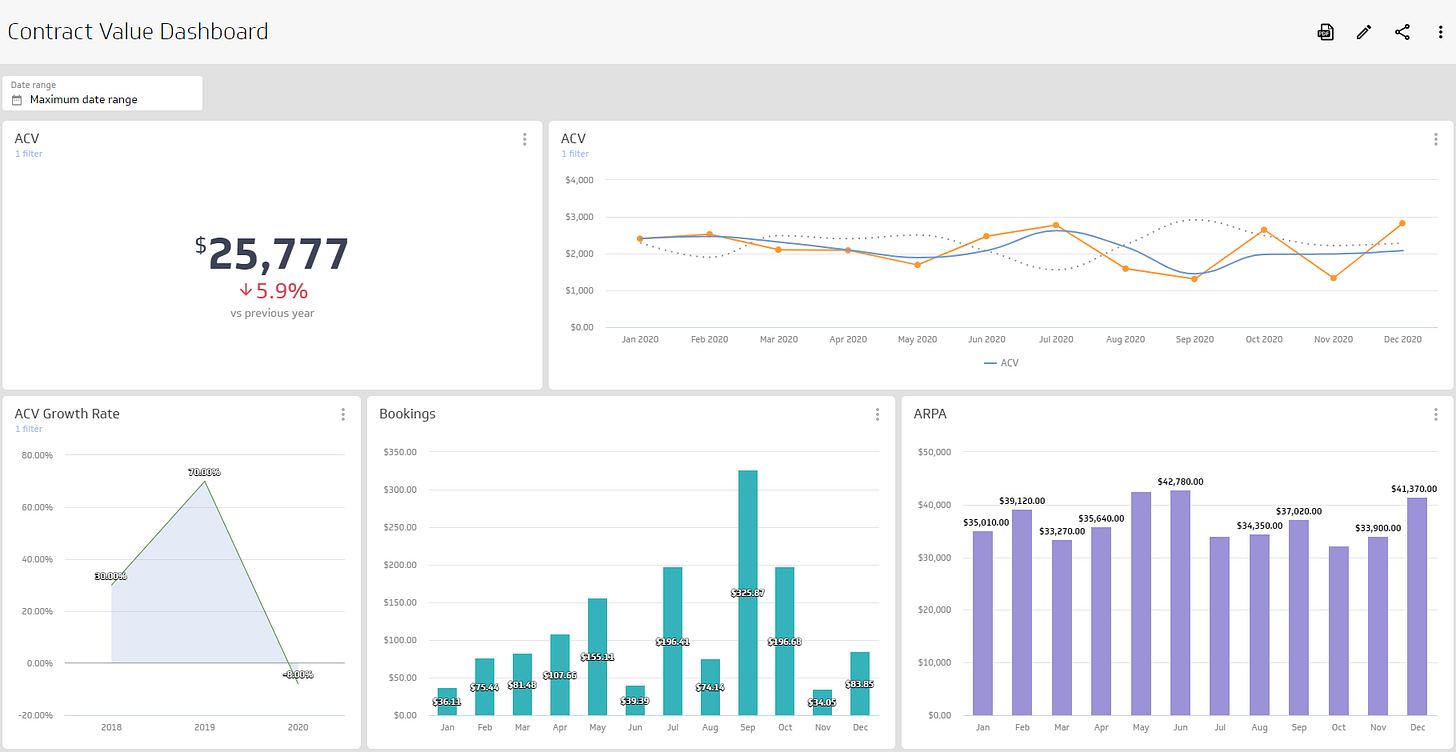This screenshot has width=1456, height=752.
Task: Click the vs previous year label
Action: pos(272,313)
